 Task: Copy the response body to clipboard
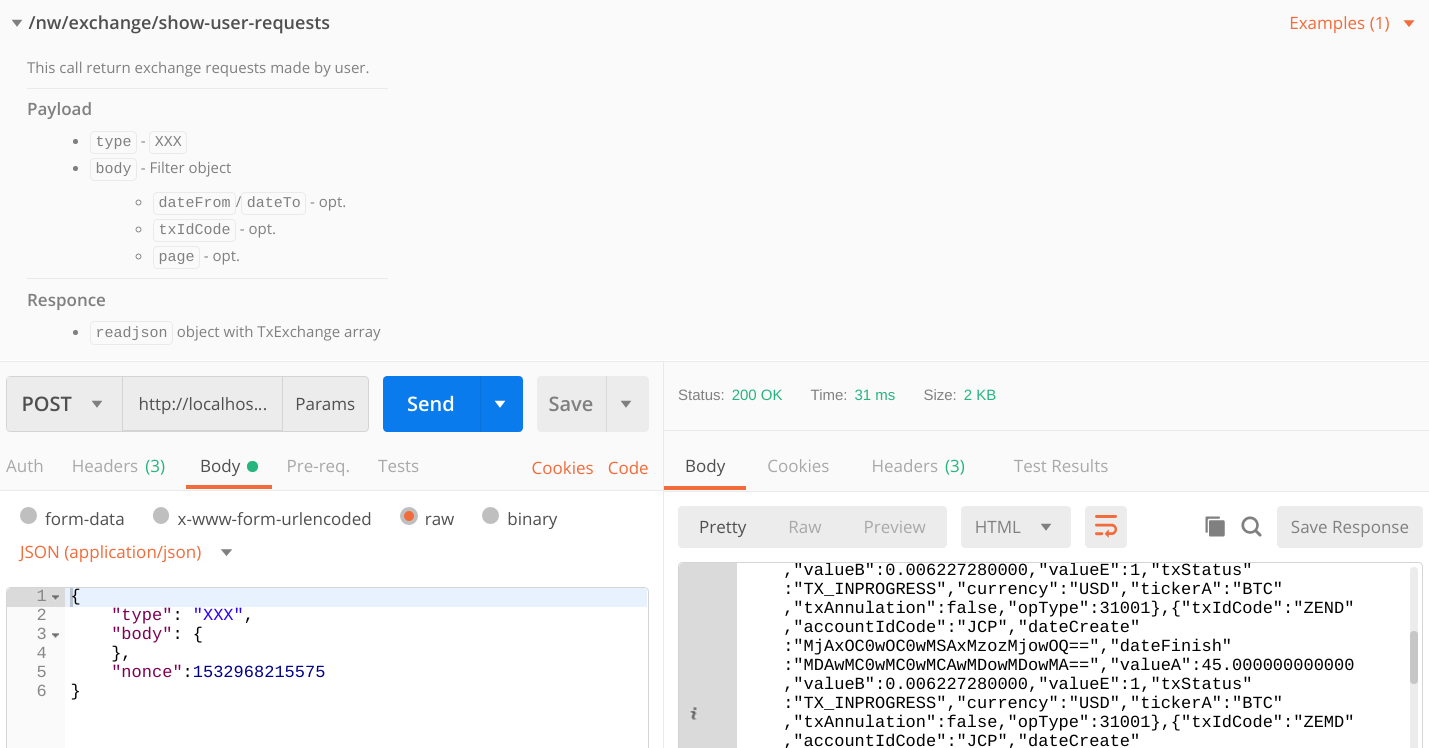(x=1214, y=525)
